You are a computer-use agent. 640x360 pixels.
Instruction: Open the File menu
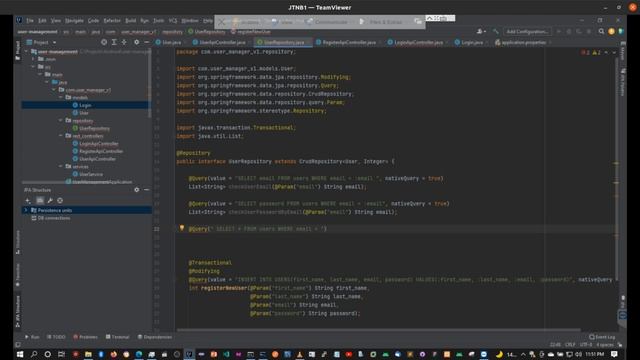(30, 20)
